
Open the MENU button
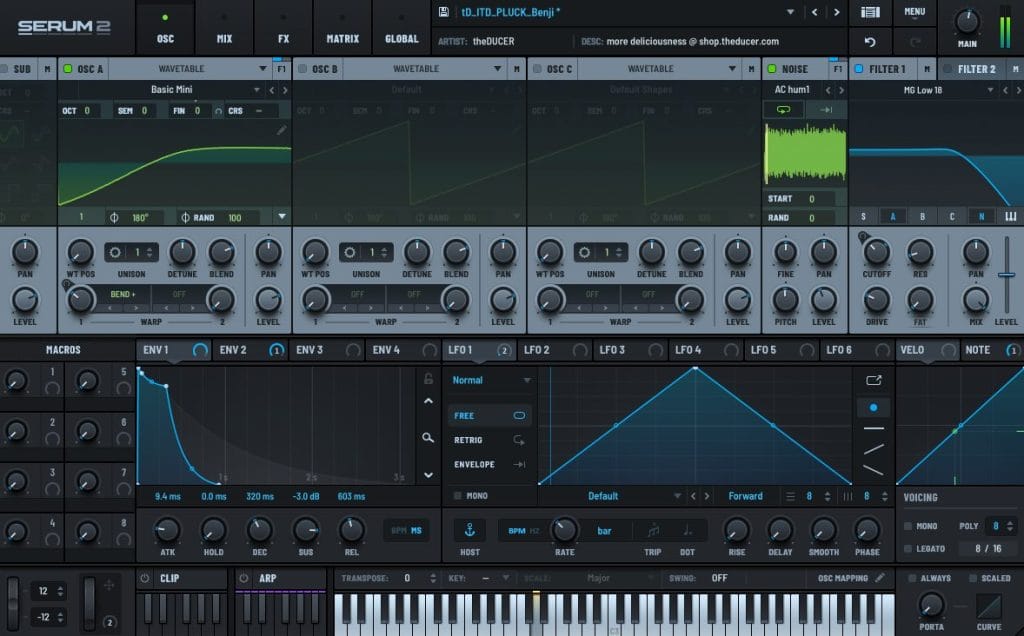[x=914, y=12]
